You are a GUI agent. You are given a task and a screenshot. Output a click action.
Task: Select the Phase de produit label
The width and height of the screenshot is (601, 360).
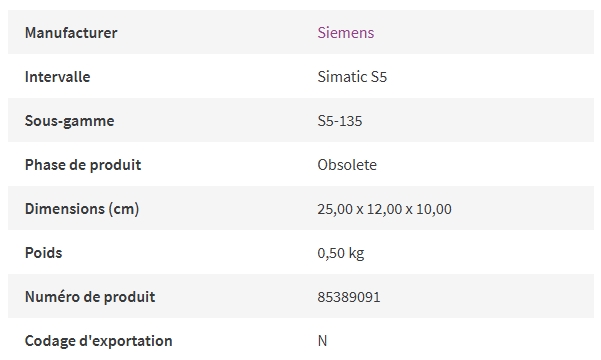[83, 165]
